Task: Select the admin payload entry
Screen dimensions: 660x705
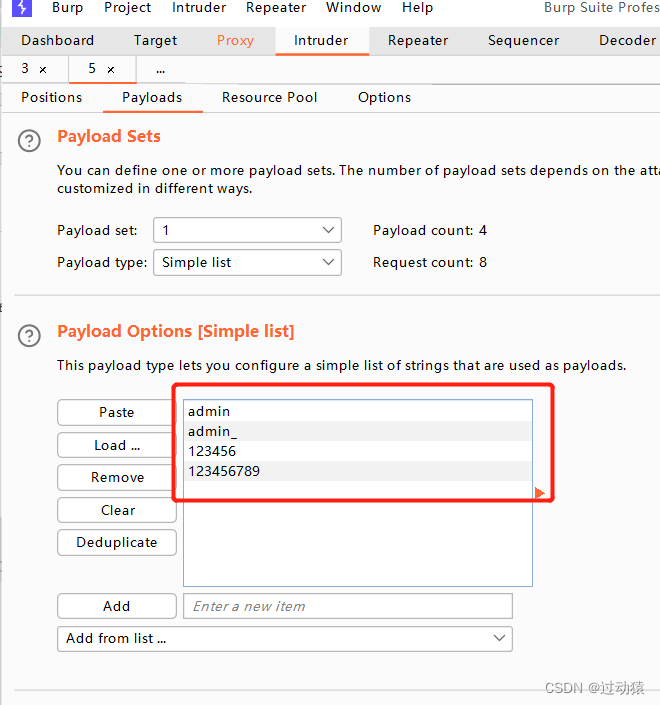Action: click(x=358, y=411)
